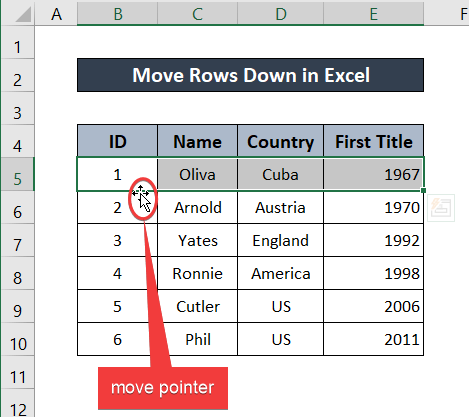The image size is (469, 417).
Task: Select the cell containing '1992'
Action: pyautogui.click(x=374, y=240)
